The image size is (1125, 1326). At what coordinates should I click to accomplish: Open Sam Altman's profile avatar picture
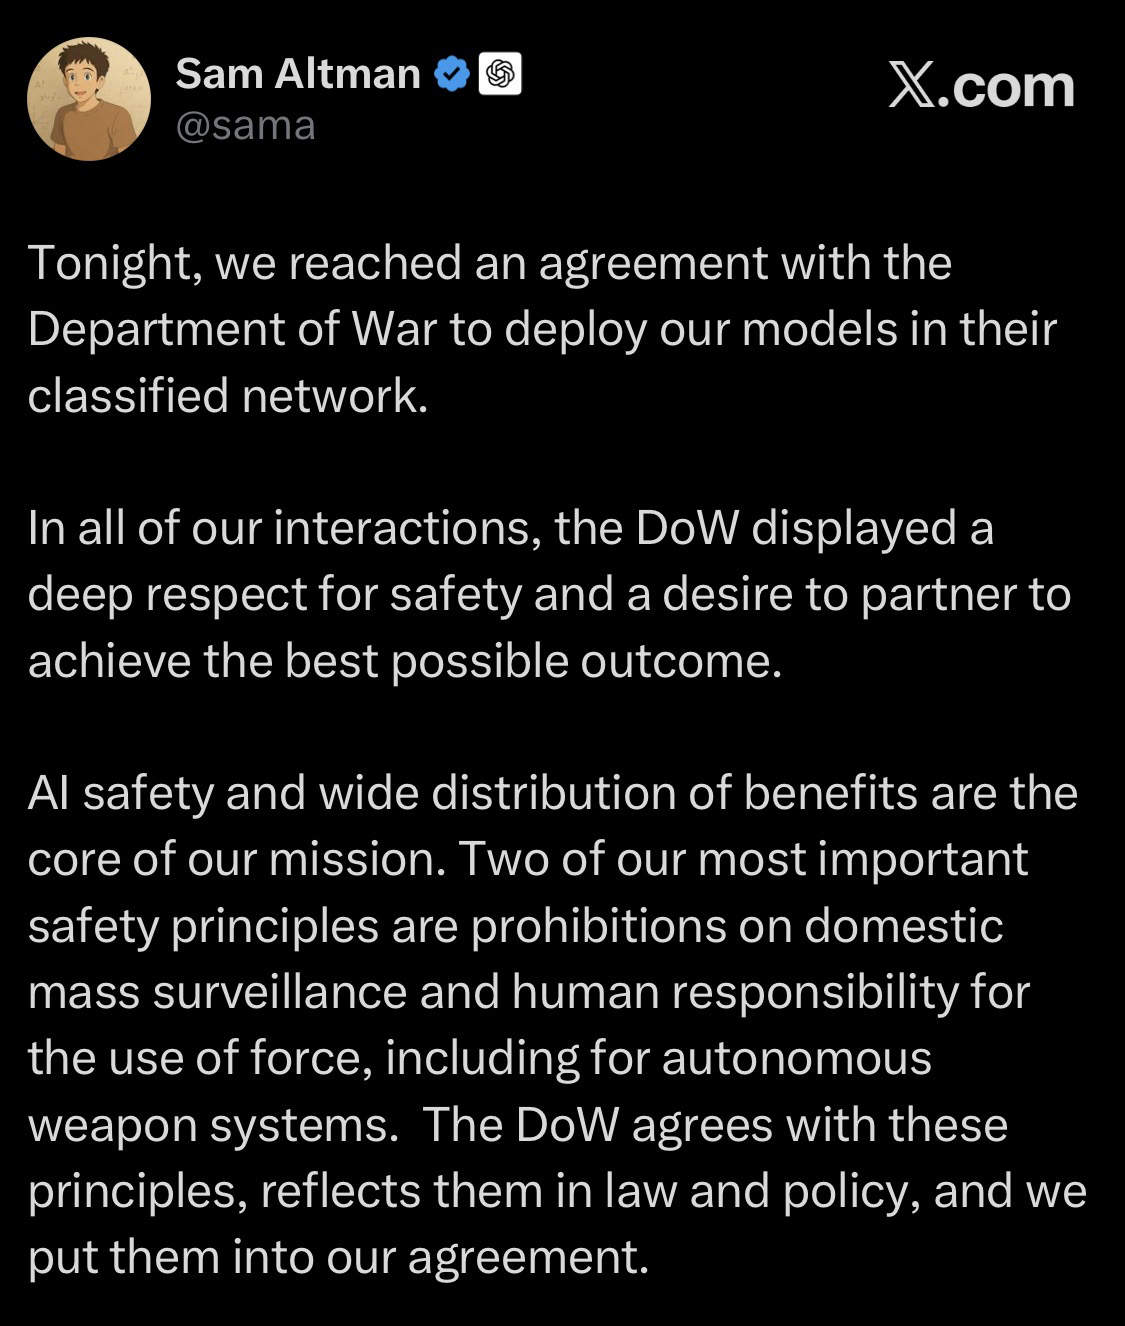pyautogui.click(x=89, y=99)
